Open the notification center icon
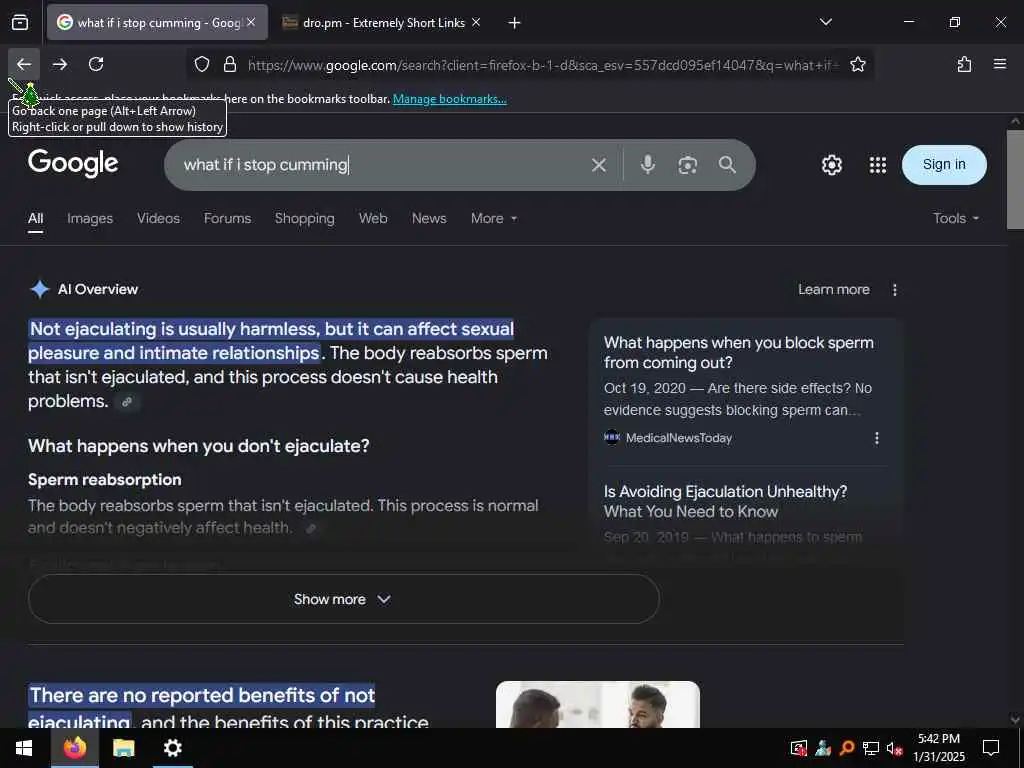The image size is (1024, 768). (x=991, y=748)
